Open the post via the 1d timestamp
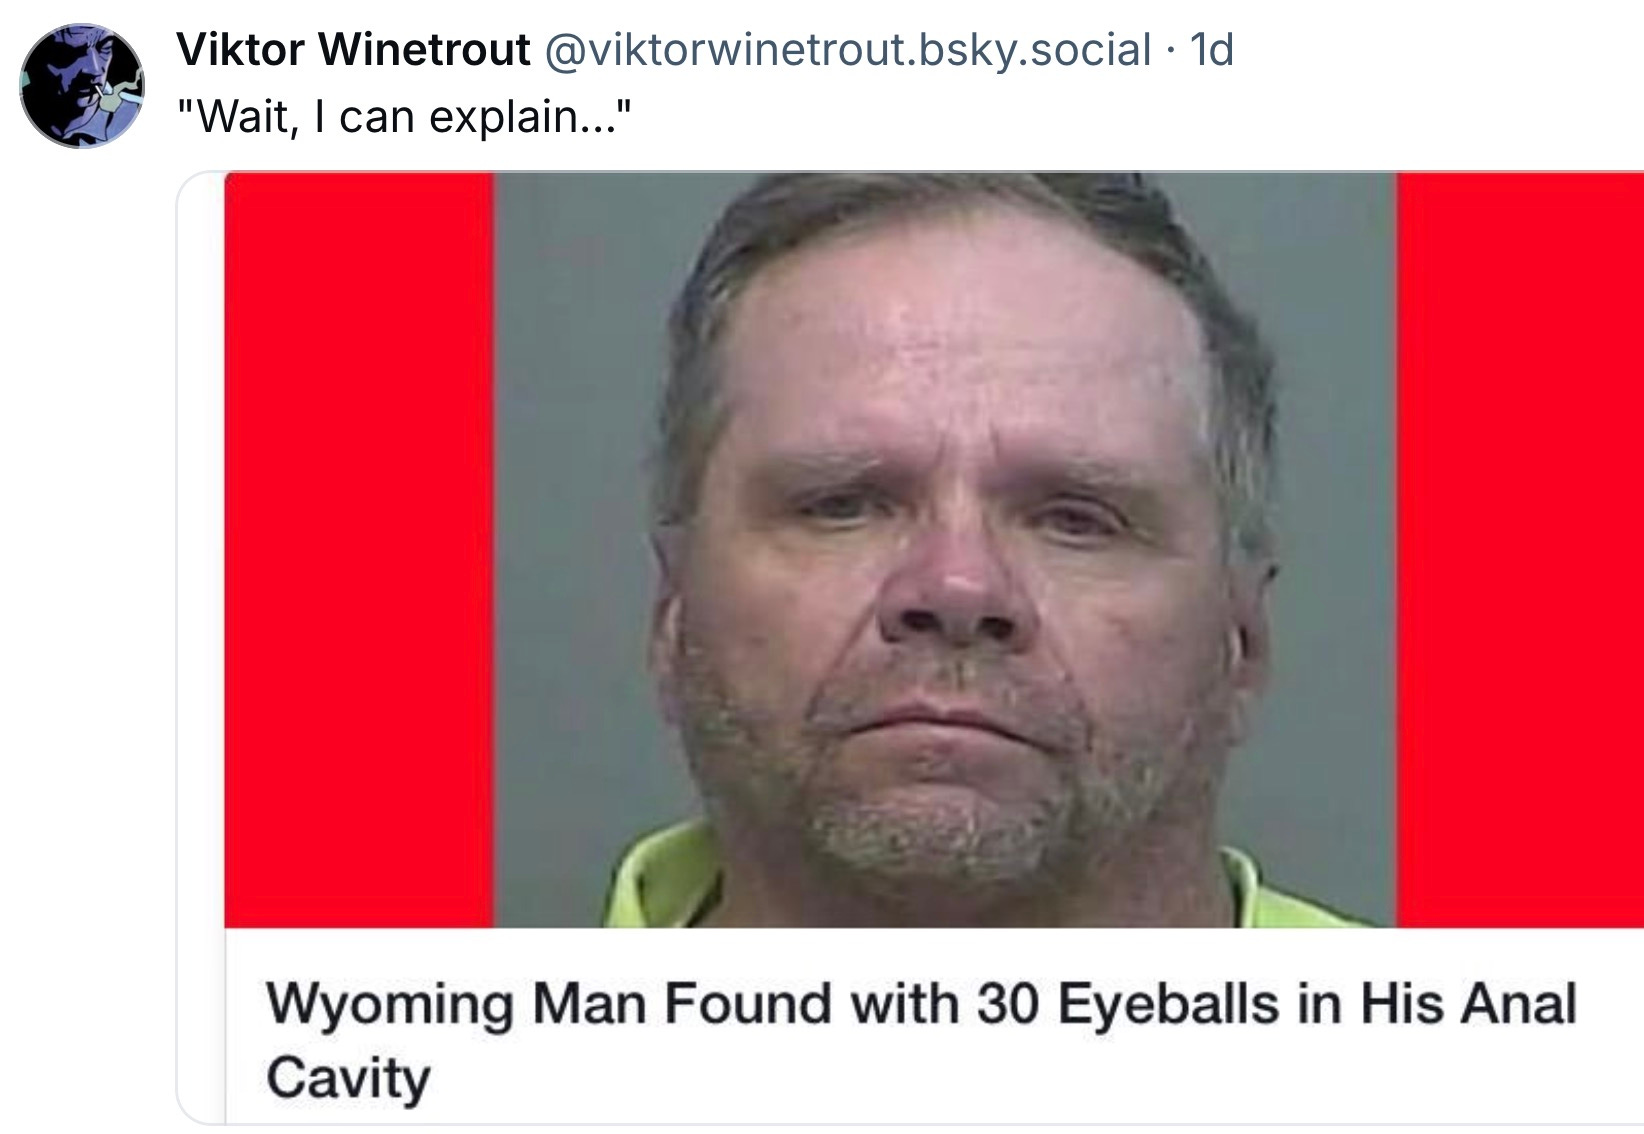This screenshot has width=1644, height=1134. coord(1211,50)
